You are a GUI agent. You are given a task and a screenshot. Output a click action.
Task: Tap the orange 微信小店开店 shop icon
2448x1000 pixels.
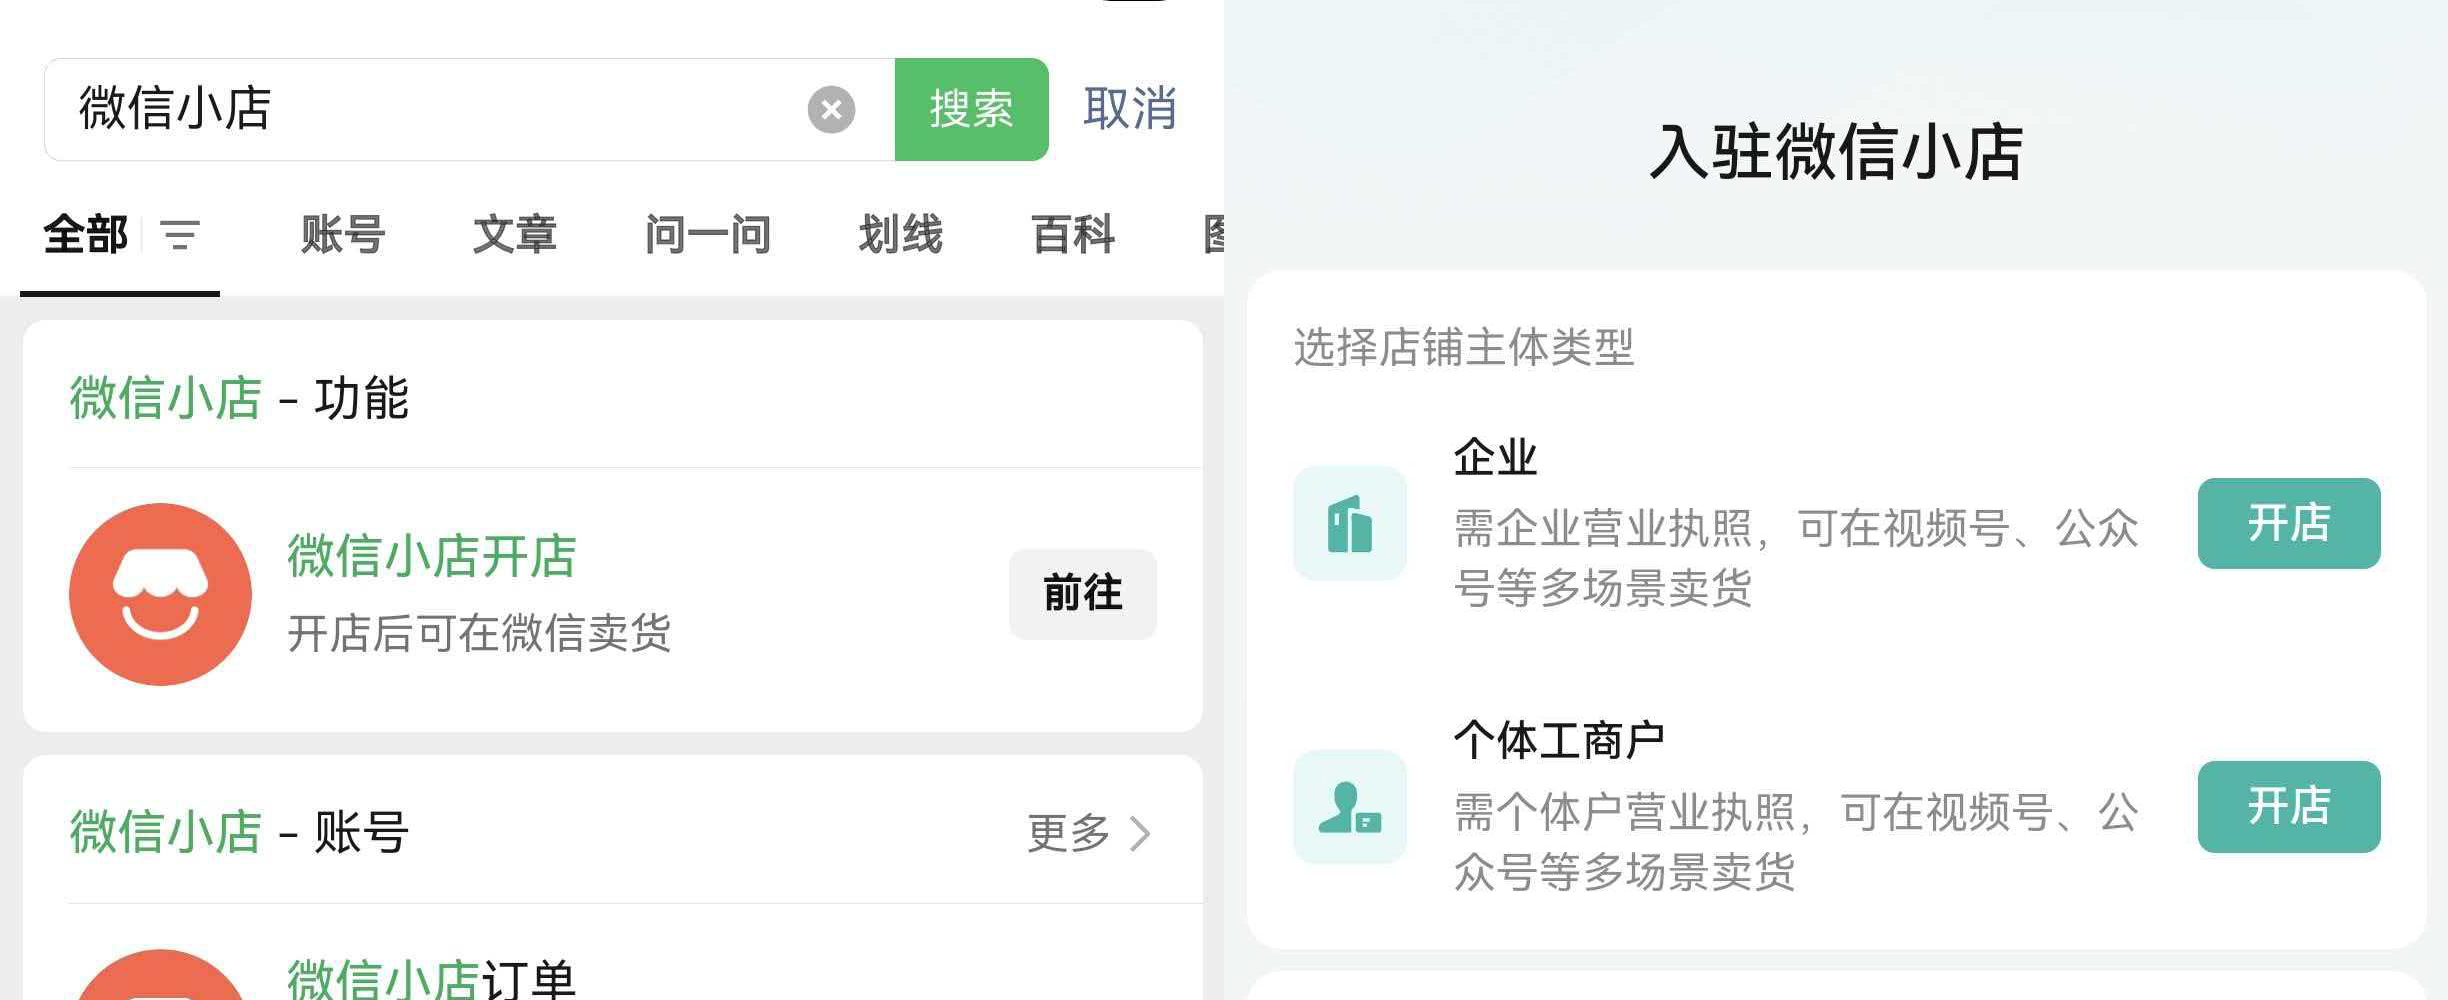[x=160, y=594]
